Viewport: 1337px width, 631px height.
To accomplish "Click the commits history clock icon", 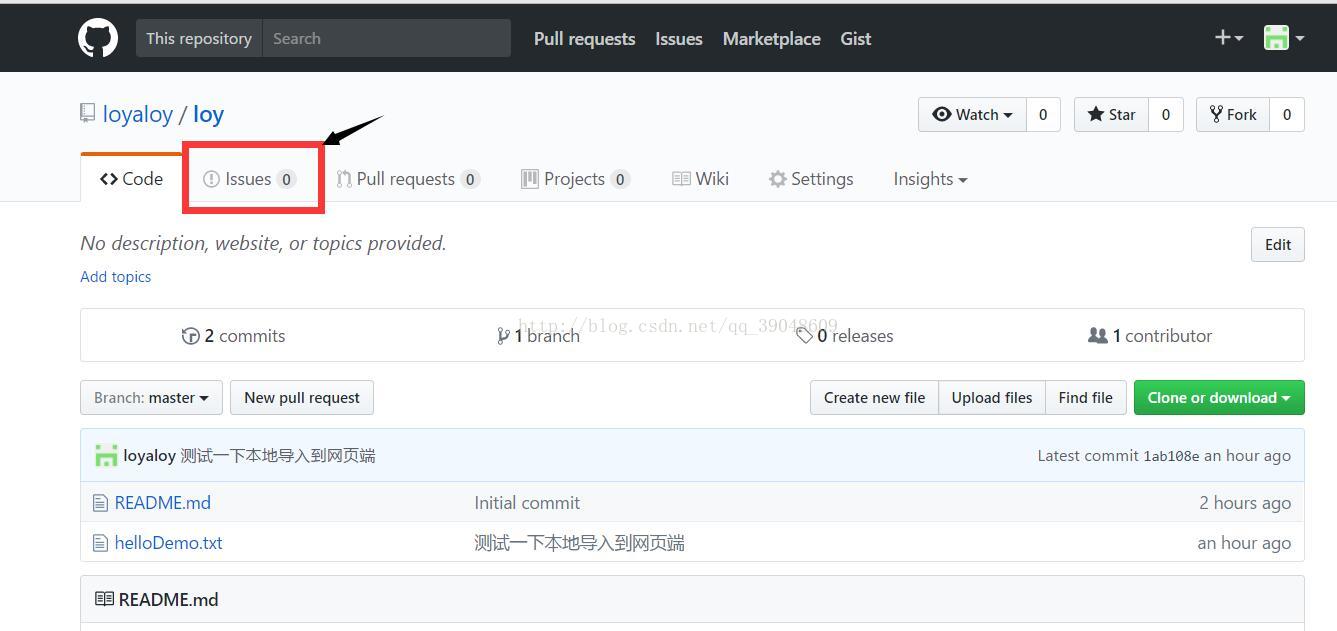I will click(x=190, y=336).
